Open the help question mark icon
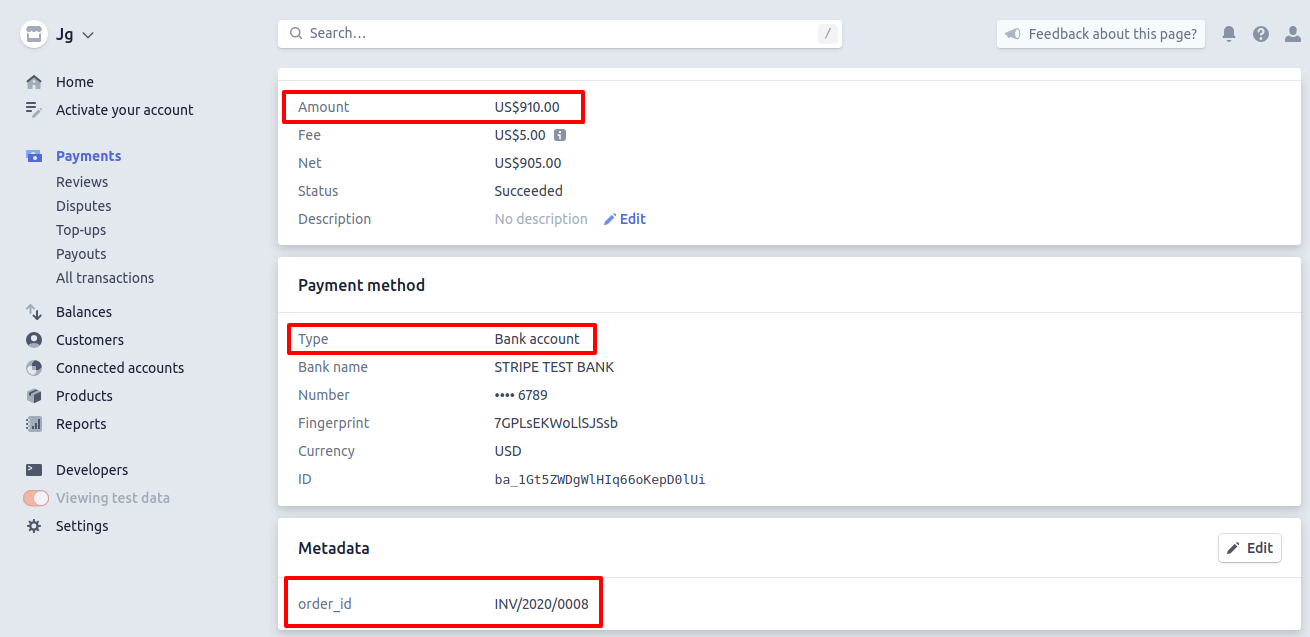Viewport: 1310px width, 637px height. coord(1261,34)
